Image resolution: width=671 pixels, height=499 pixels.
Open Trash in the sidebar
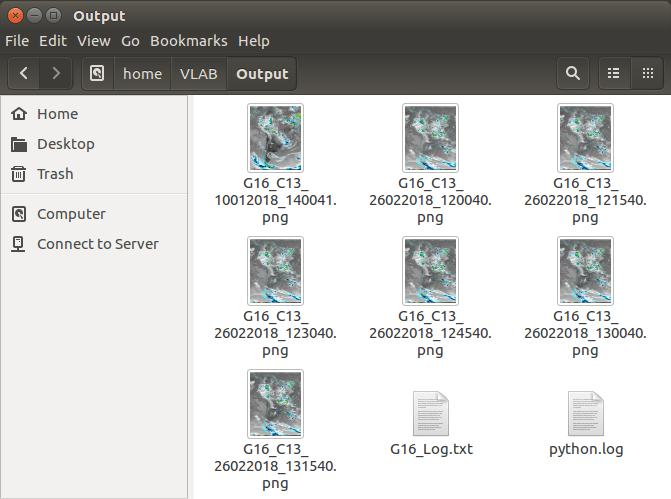pos(55,174)
